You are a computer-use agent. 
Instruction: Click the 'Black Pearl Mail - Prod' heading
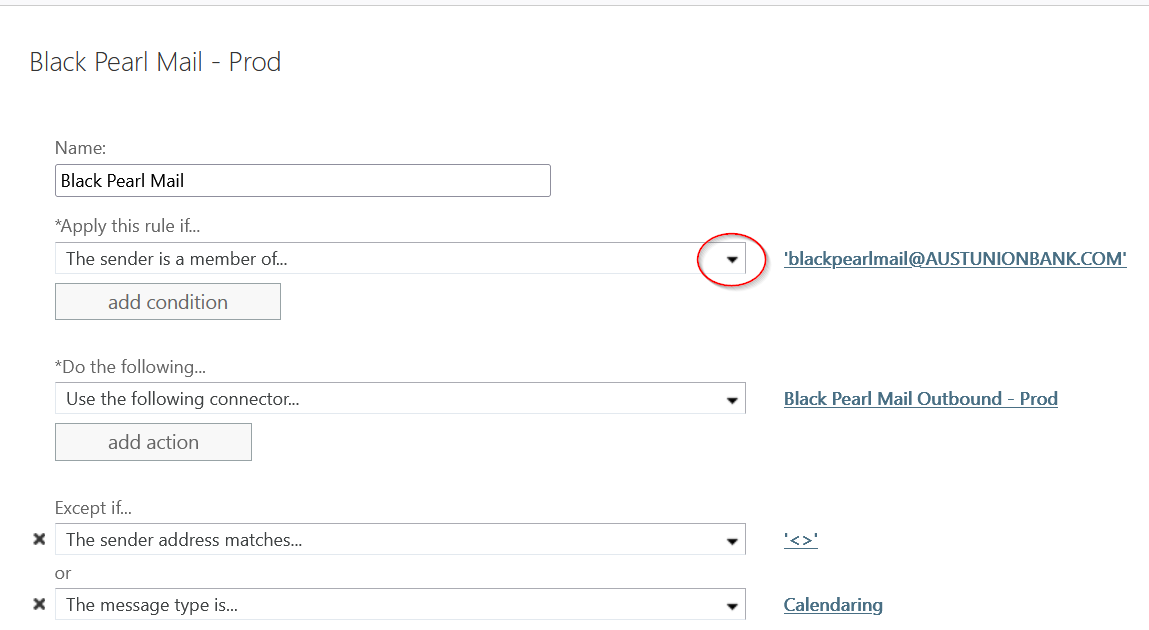coord(155,62)
